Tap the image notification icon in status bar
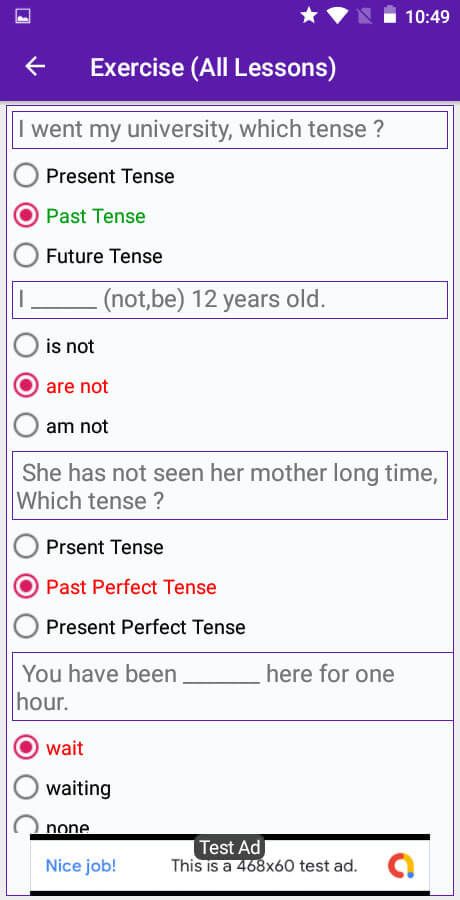 (x=23, y=16)
